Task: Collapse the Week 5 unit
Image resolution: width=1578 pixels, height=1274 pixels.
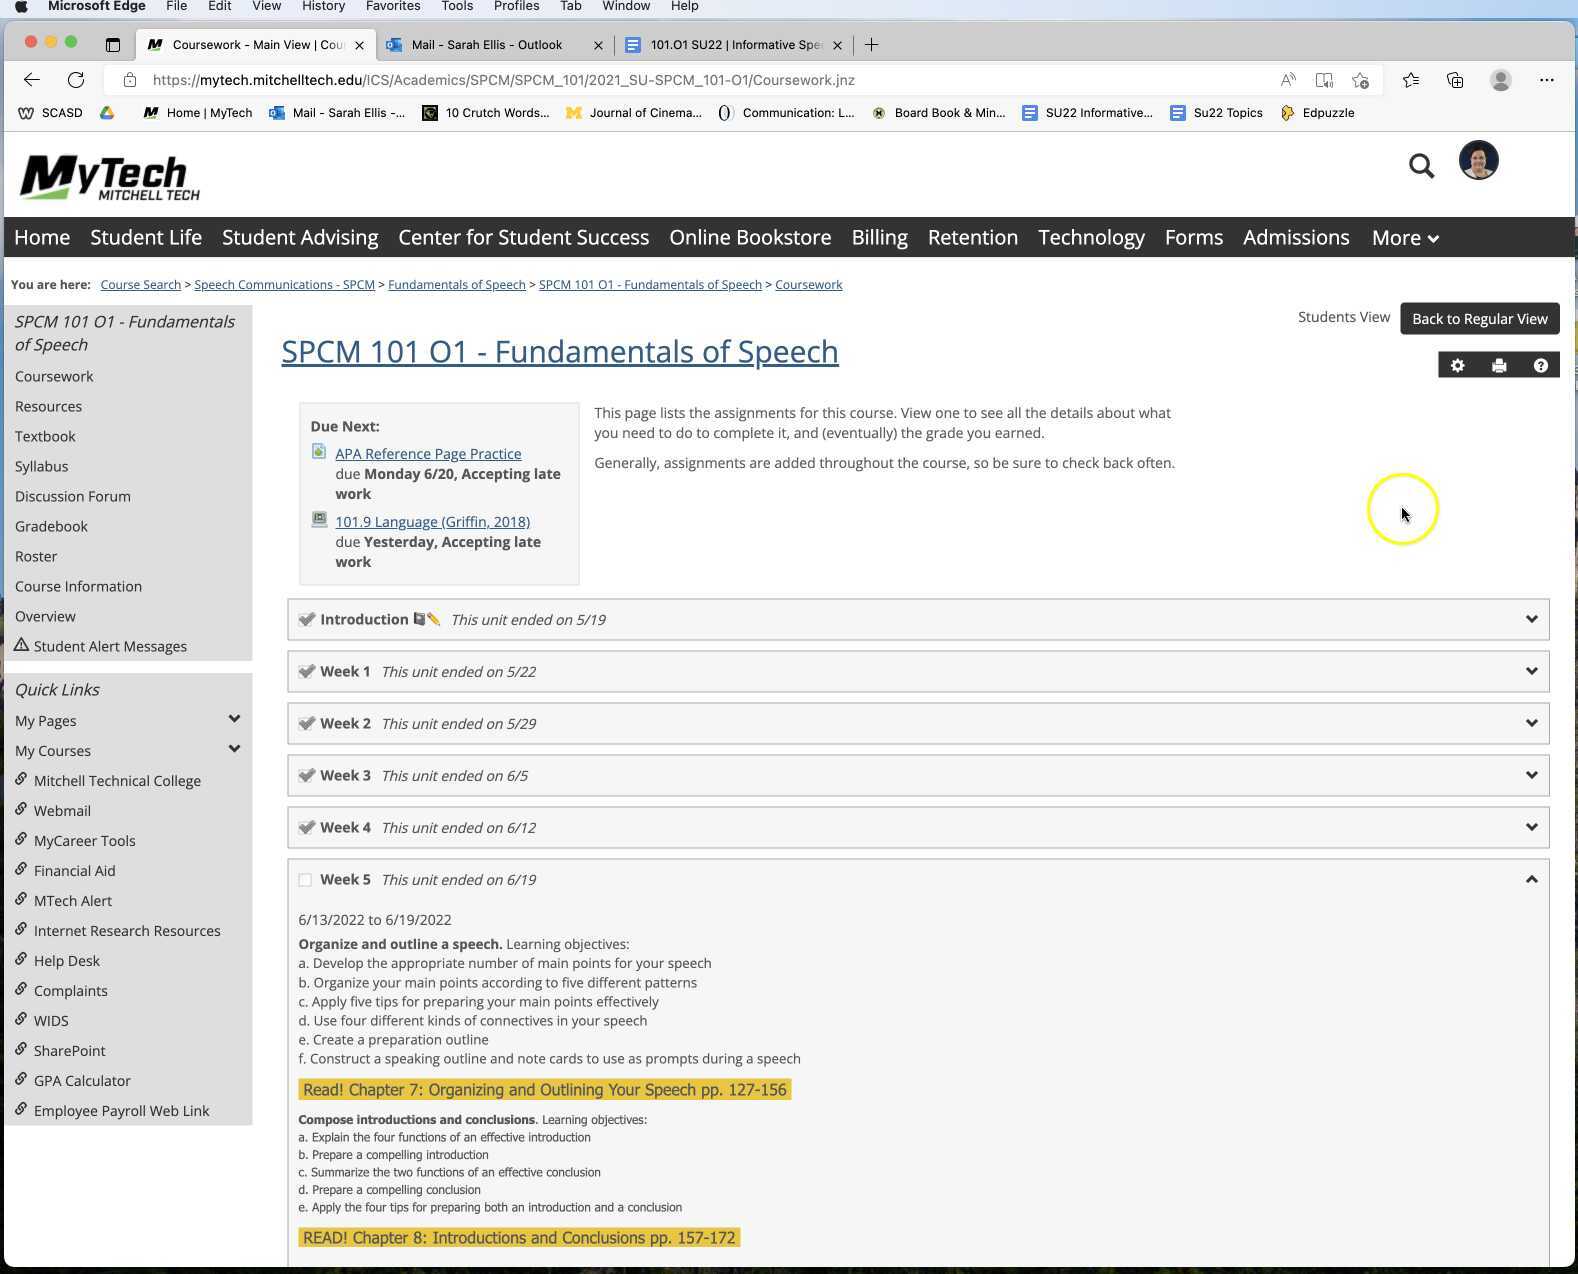Action: click(x=1531, y=879)
